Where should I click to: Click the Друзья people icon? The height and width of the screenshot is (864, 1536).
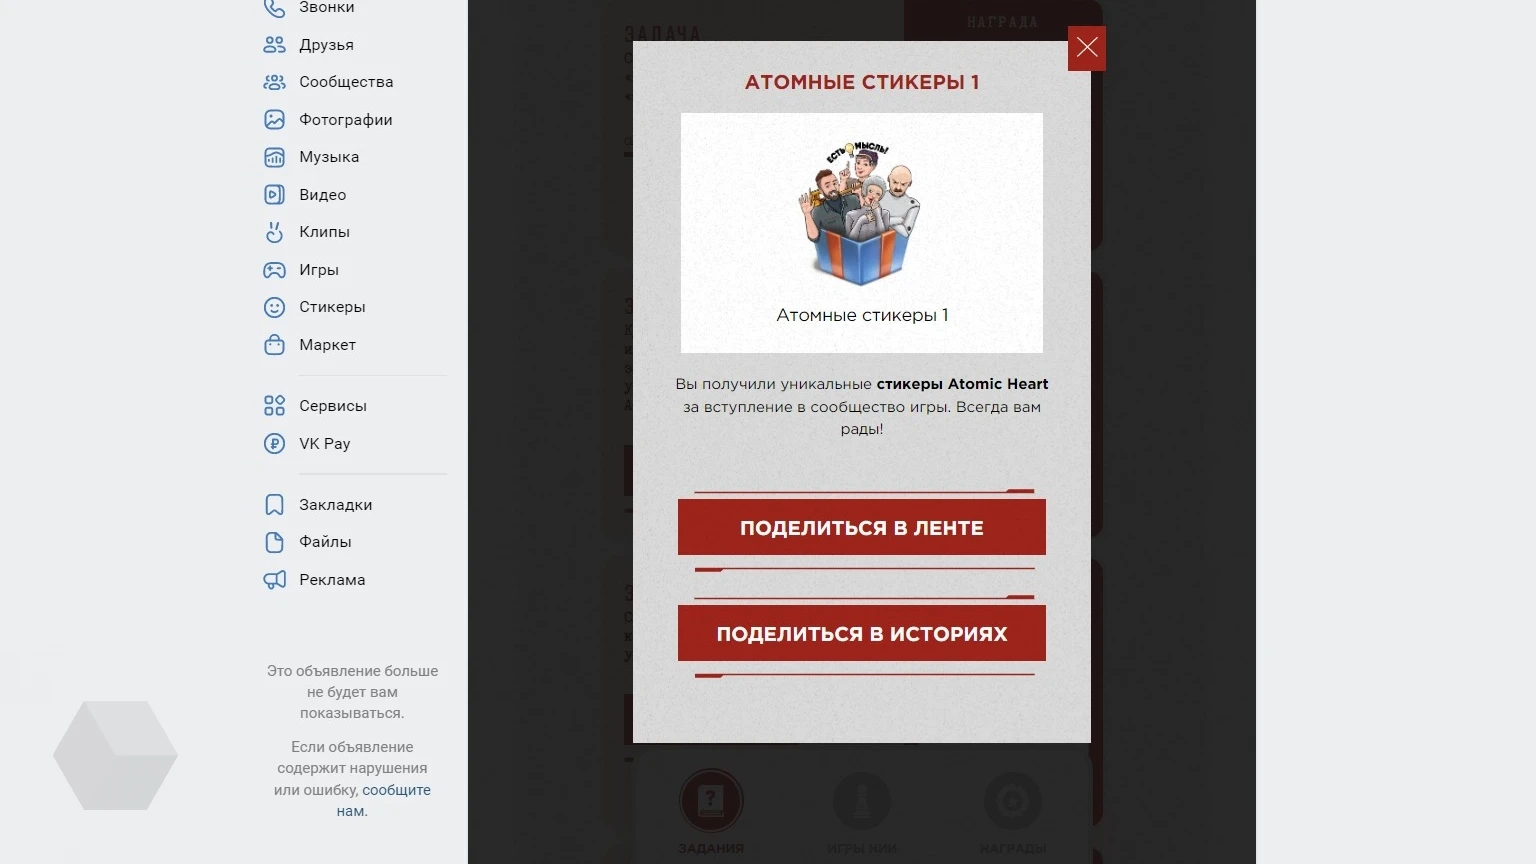pyautogui.click(x=274, y=45)
